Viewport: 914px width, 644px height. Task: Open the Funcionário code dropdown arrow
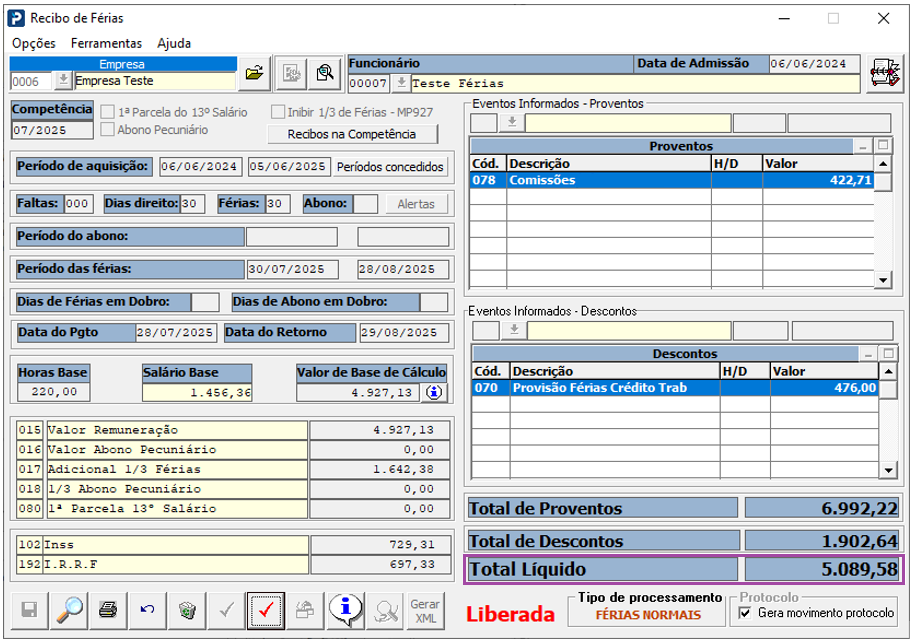401,83
